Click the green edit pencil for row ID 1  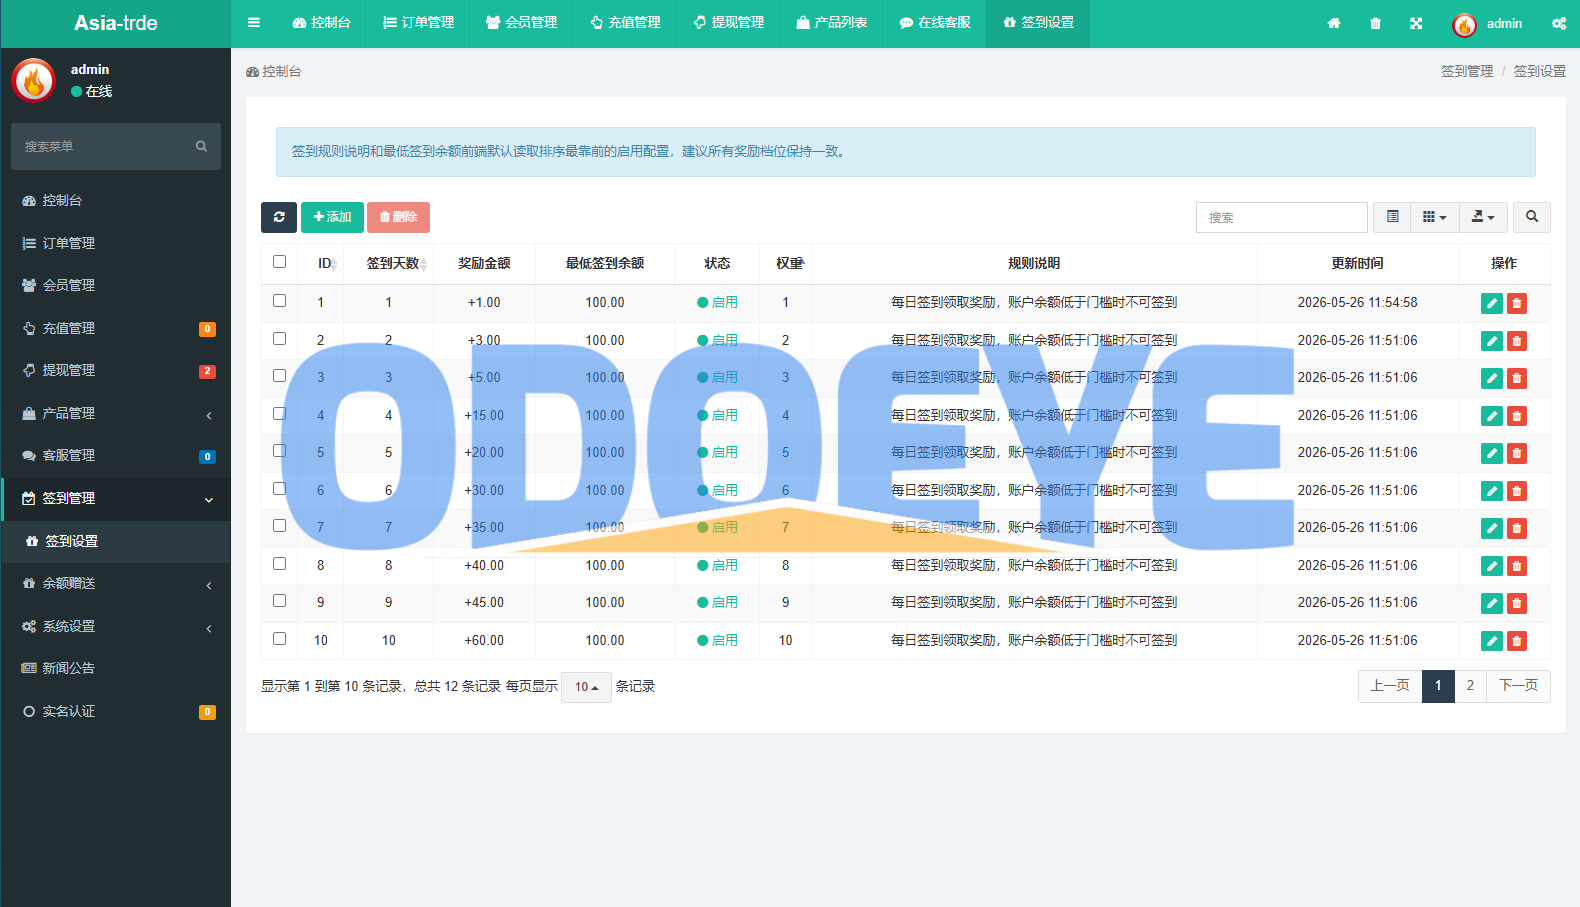point(1491,303)
